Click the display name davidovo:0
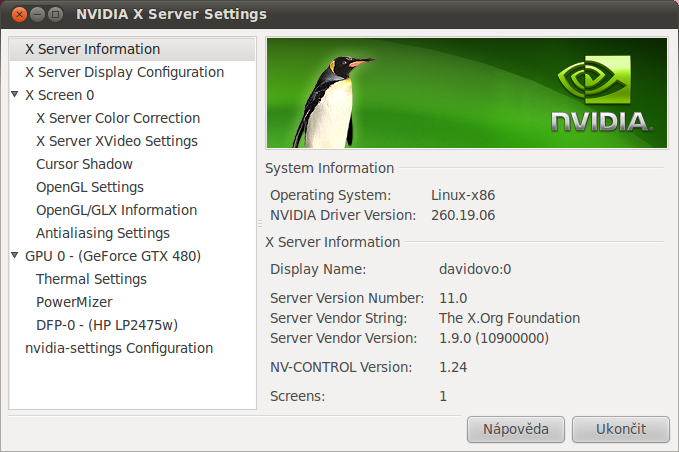679x452 pixels. (475, 269)
